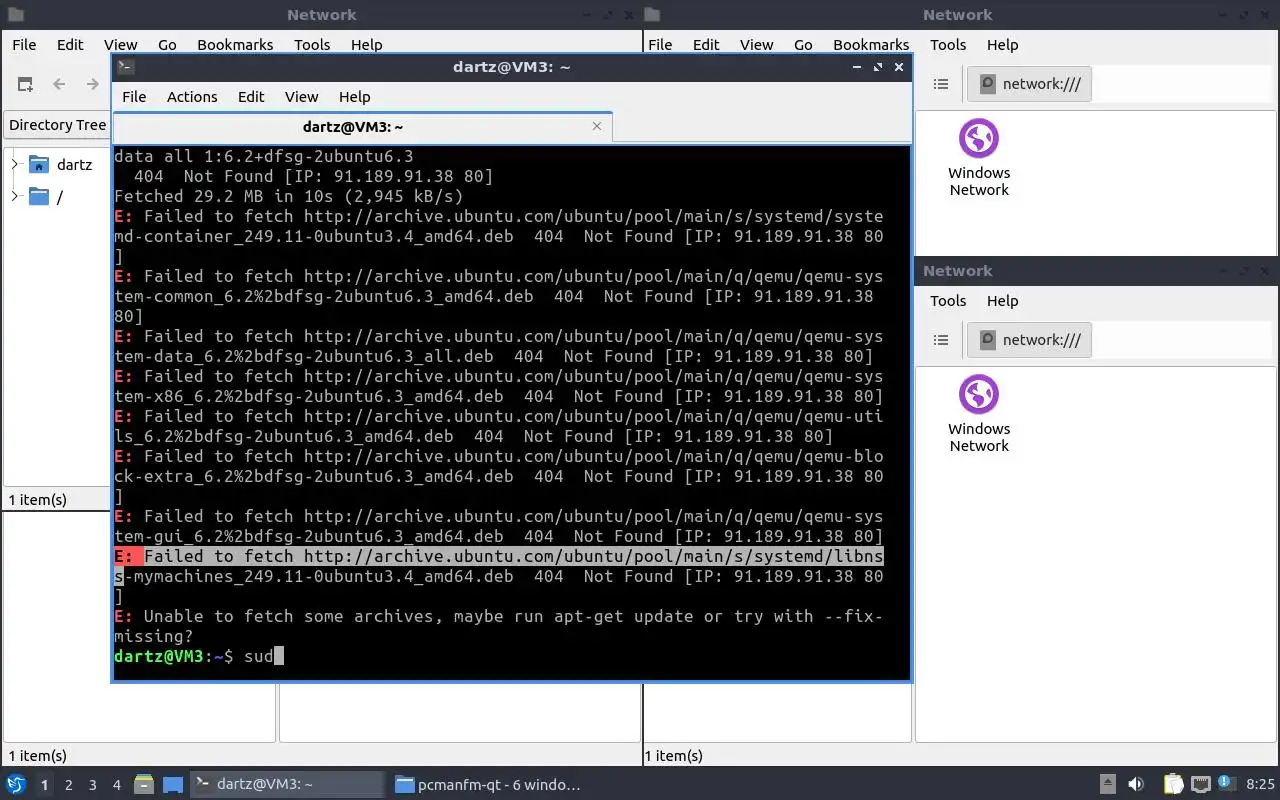
Task: Activate dartz@VM3 terminal taskbar button
Action: point(286,785)
